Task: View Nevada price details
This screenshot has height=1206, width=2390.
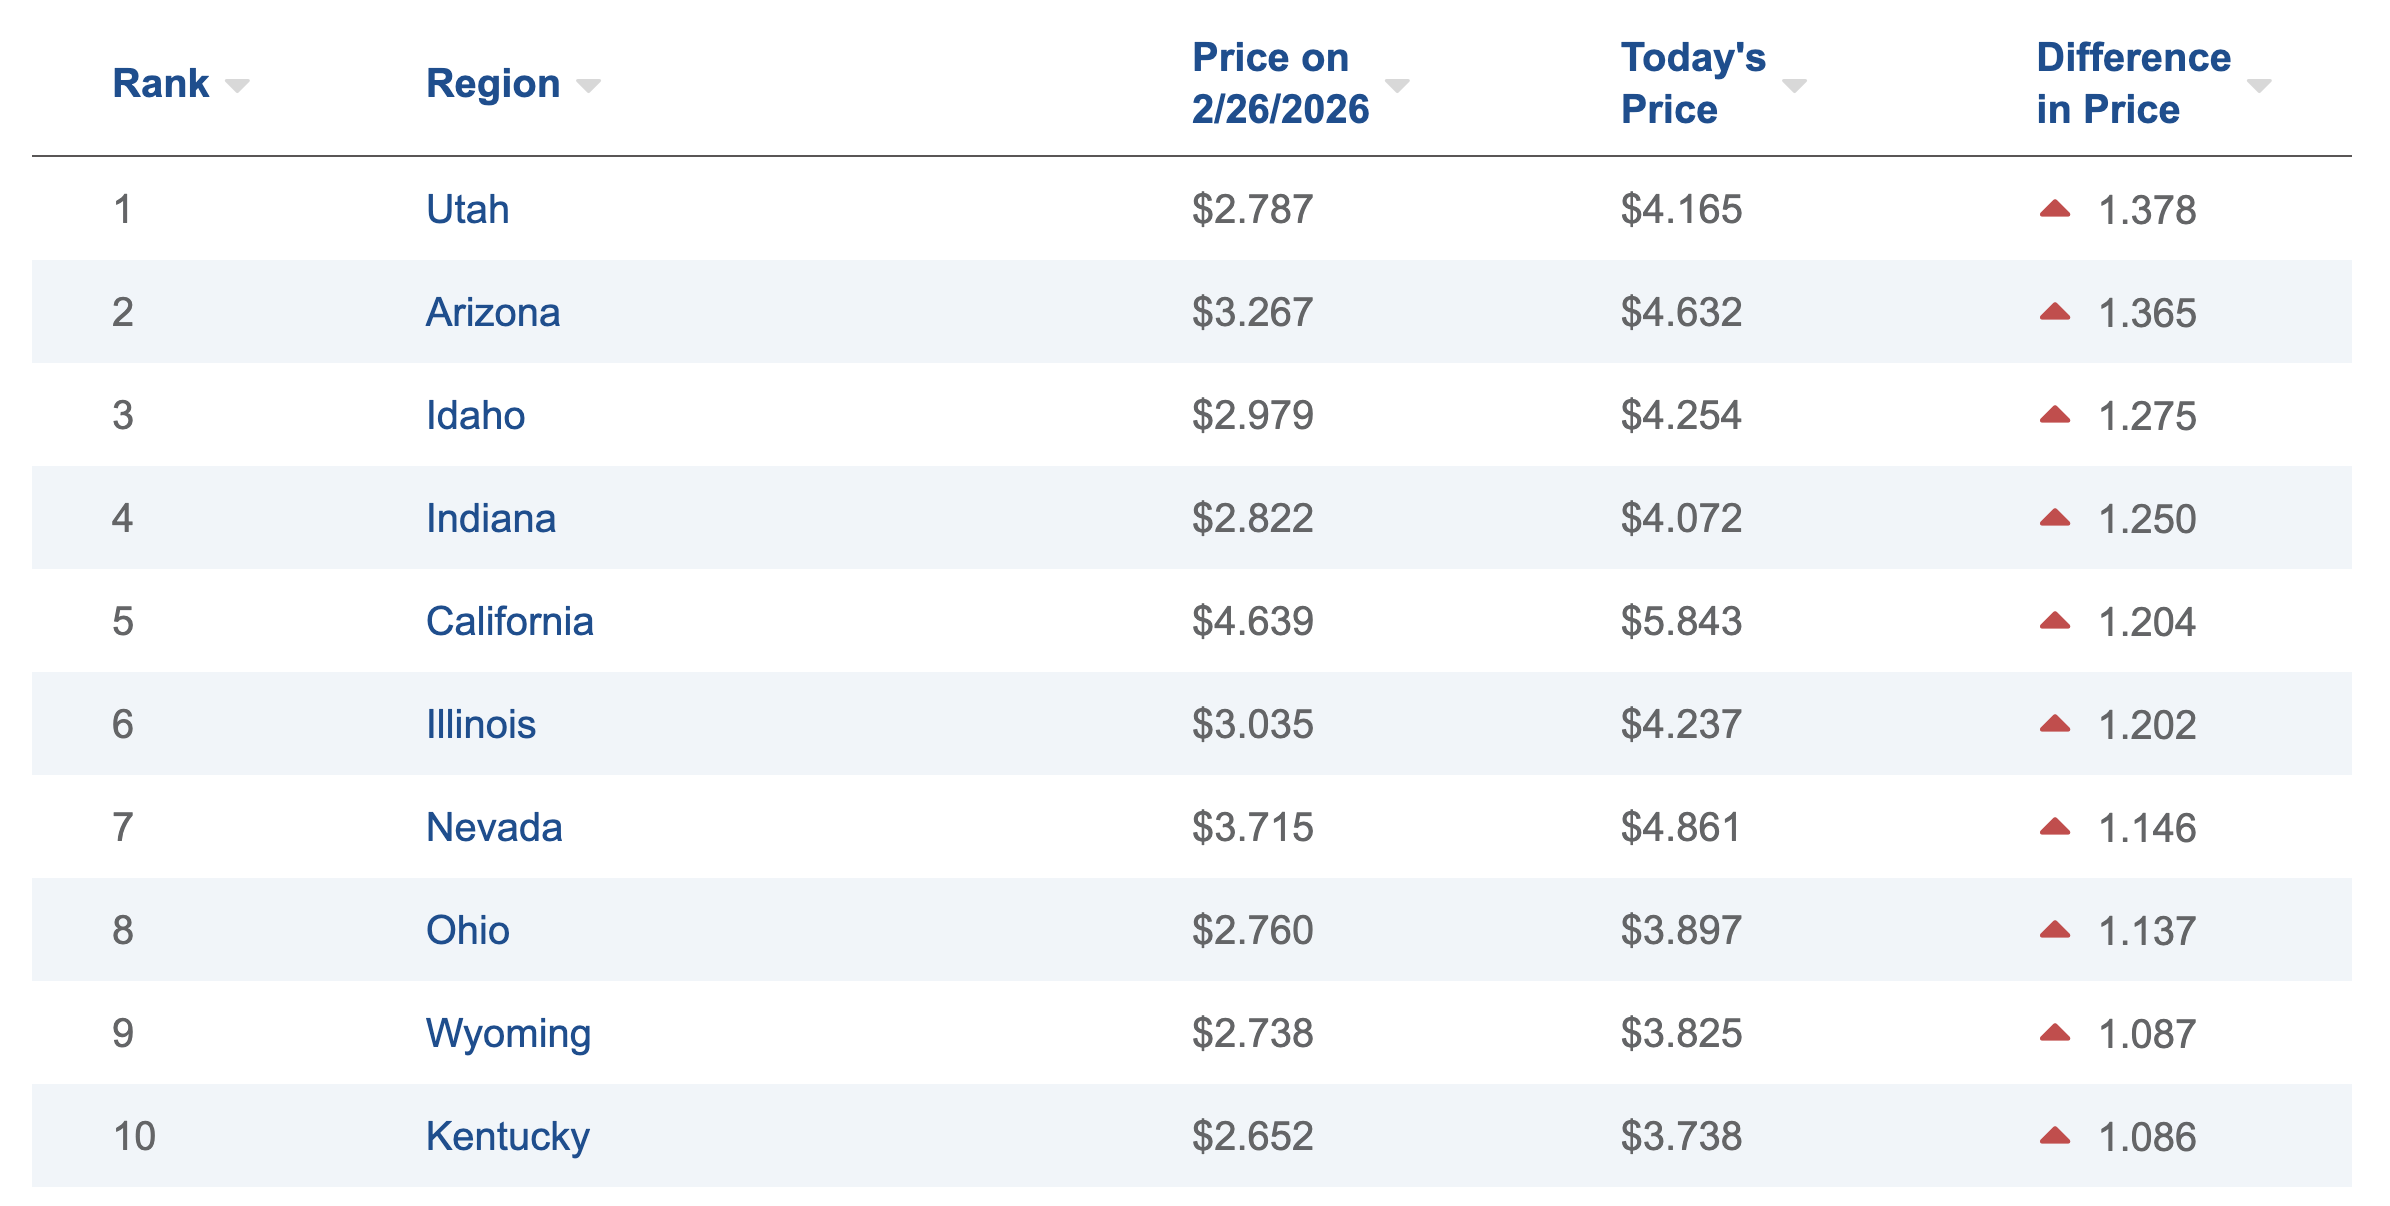Action: click(x=494, y=828)
